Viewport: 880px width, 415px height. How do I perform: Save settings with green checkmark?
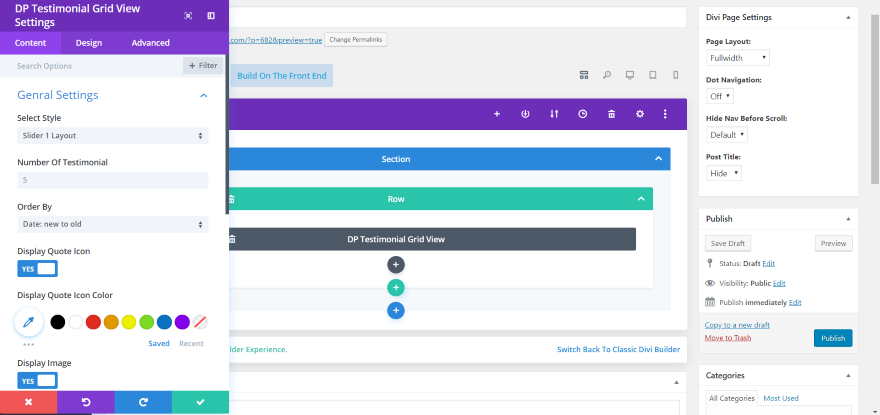click(x=200, y=402)
